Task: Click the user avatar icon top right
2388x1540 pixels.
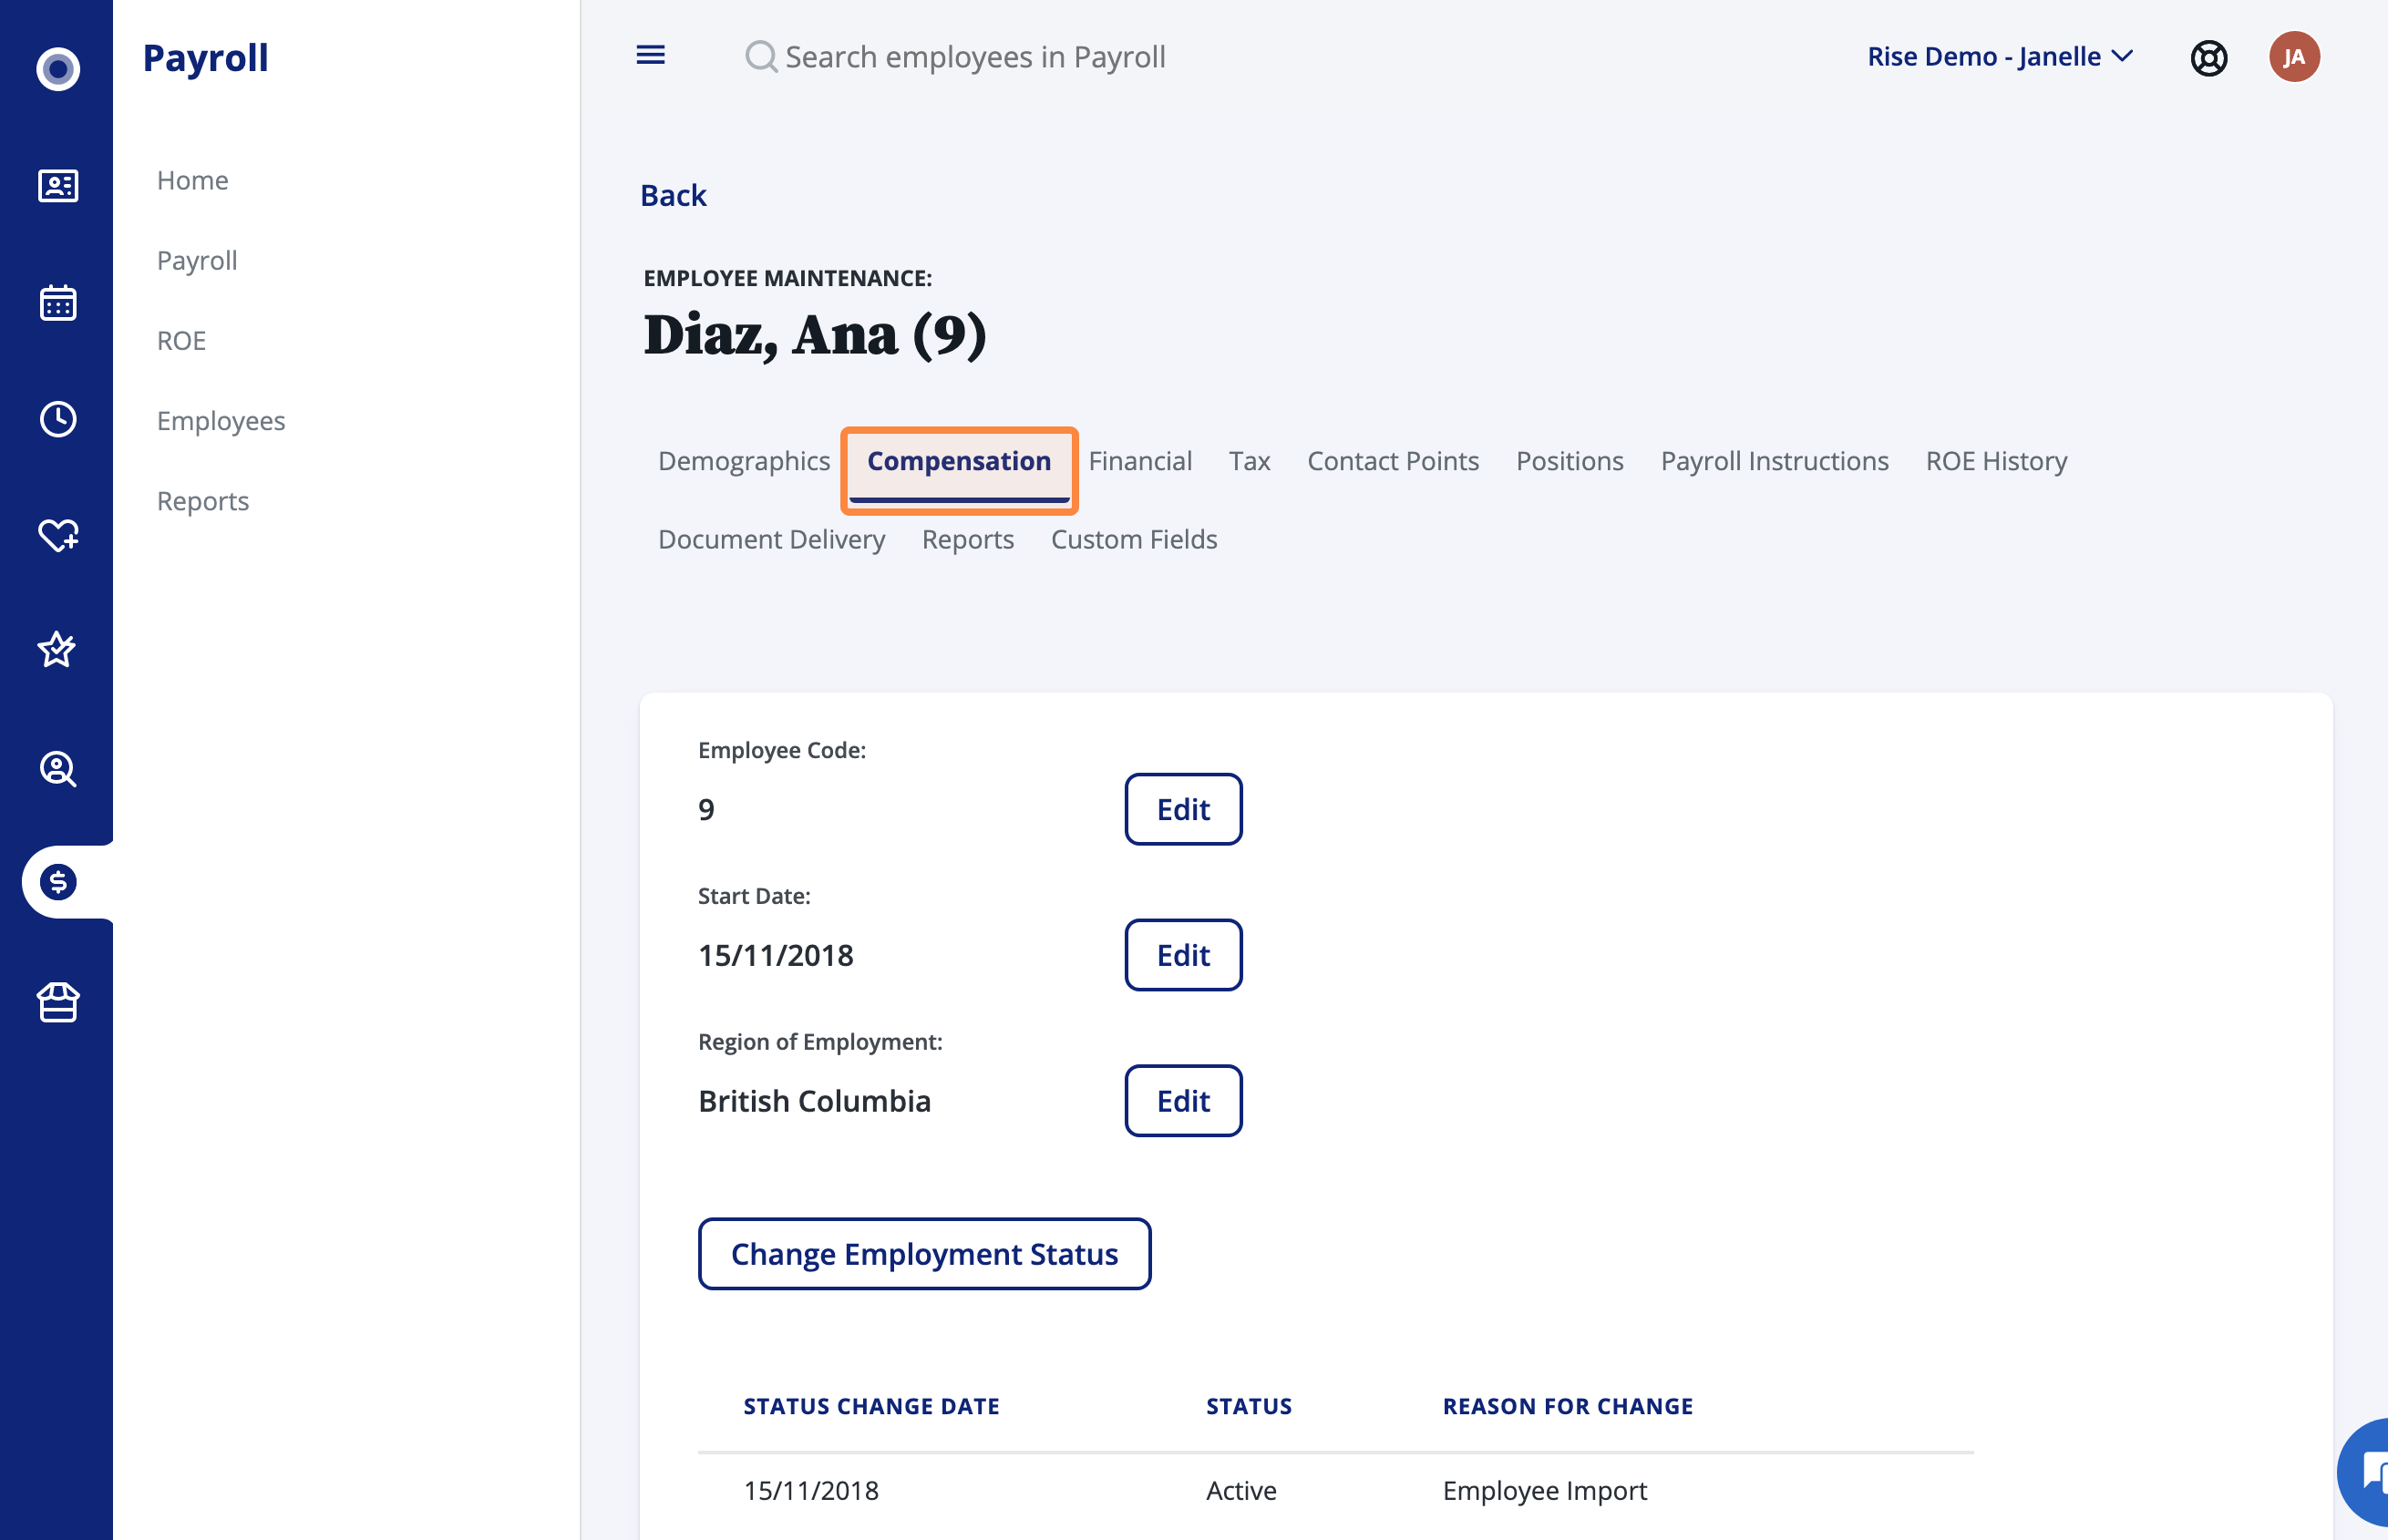Action: point(2298,56)
